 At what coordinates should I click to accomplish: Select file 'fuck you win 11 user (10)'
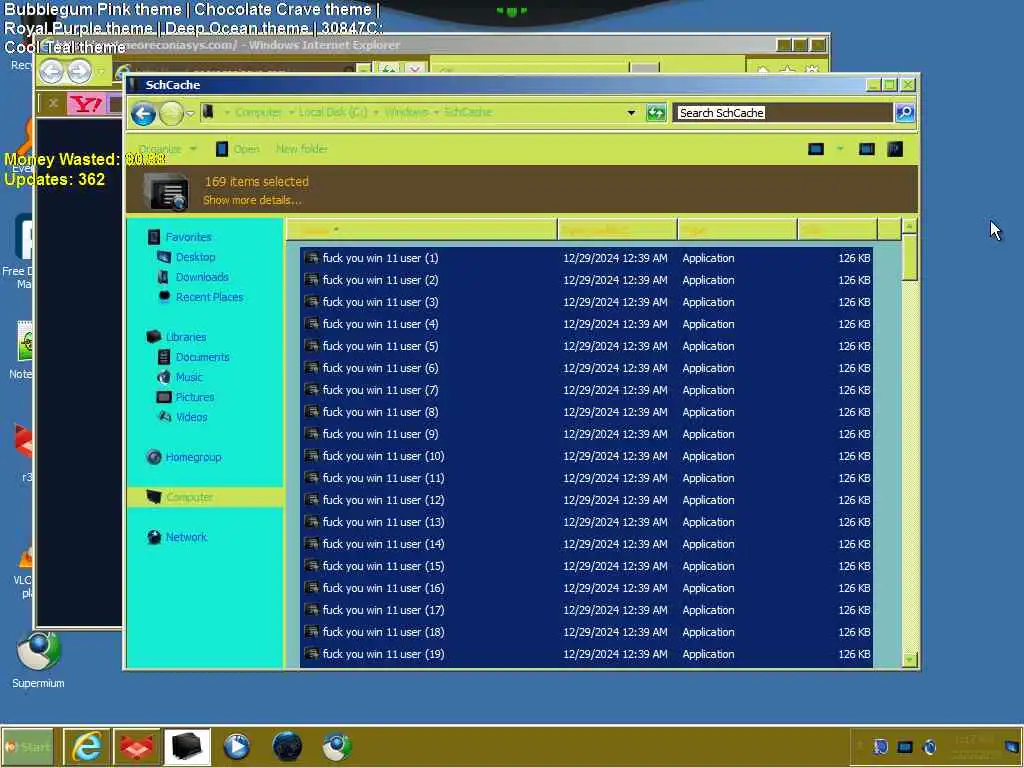(x=586, y=456)
